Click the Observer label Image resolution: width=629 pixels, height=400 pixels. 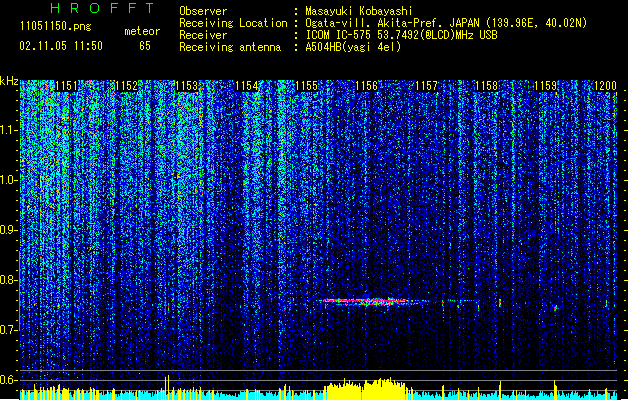(203, 11)
